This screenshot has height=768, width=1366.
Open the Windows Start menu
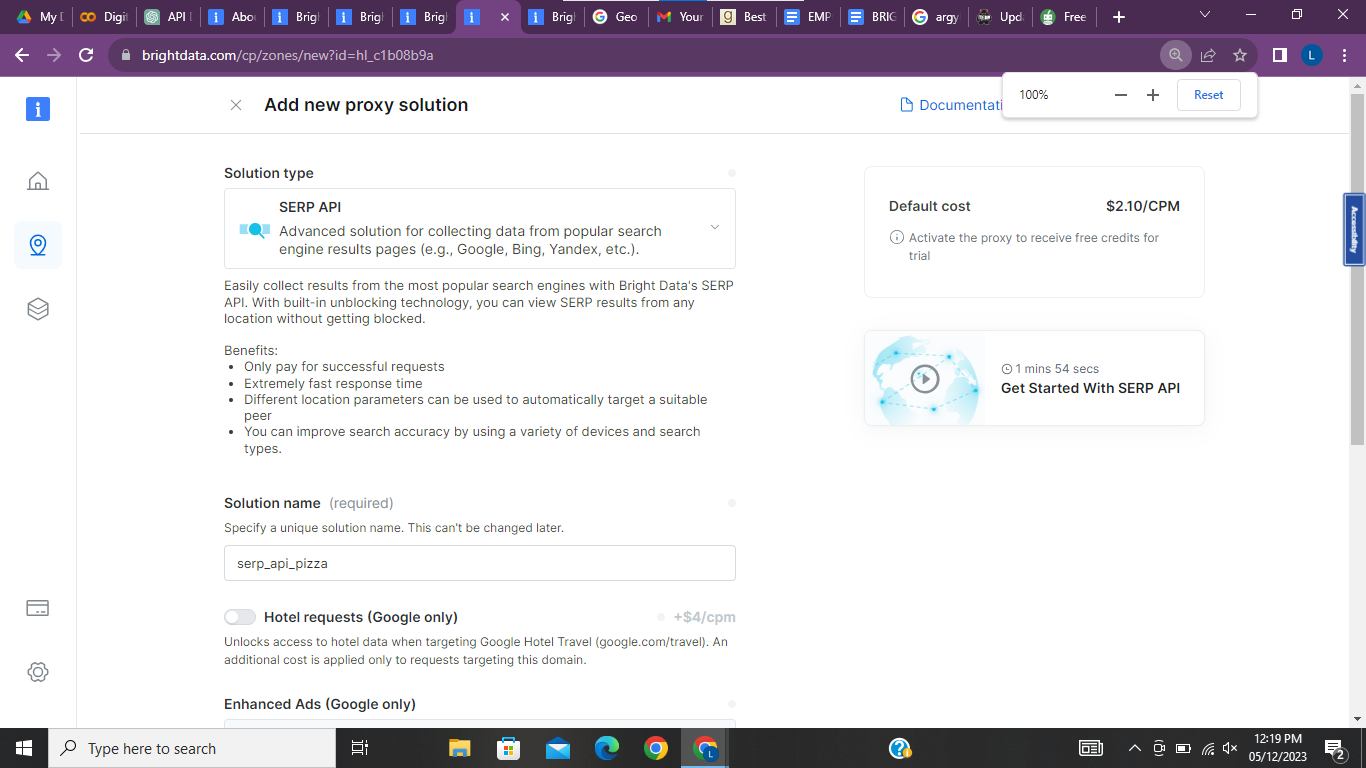pos(24,748)
